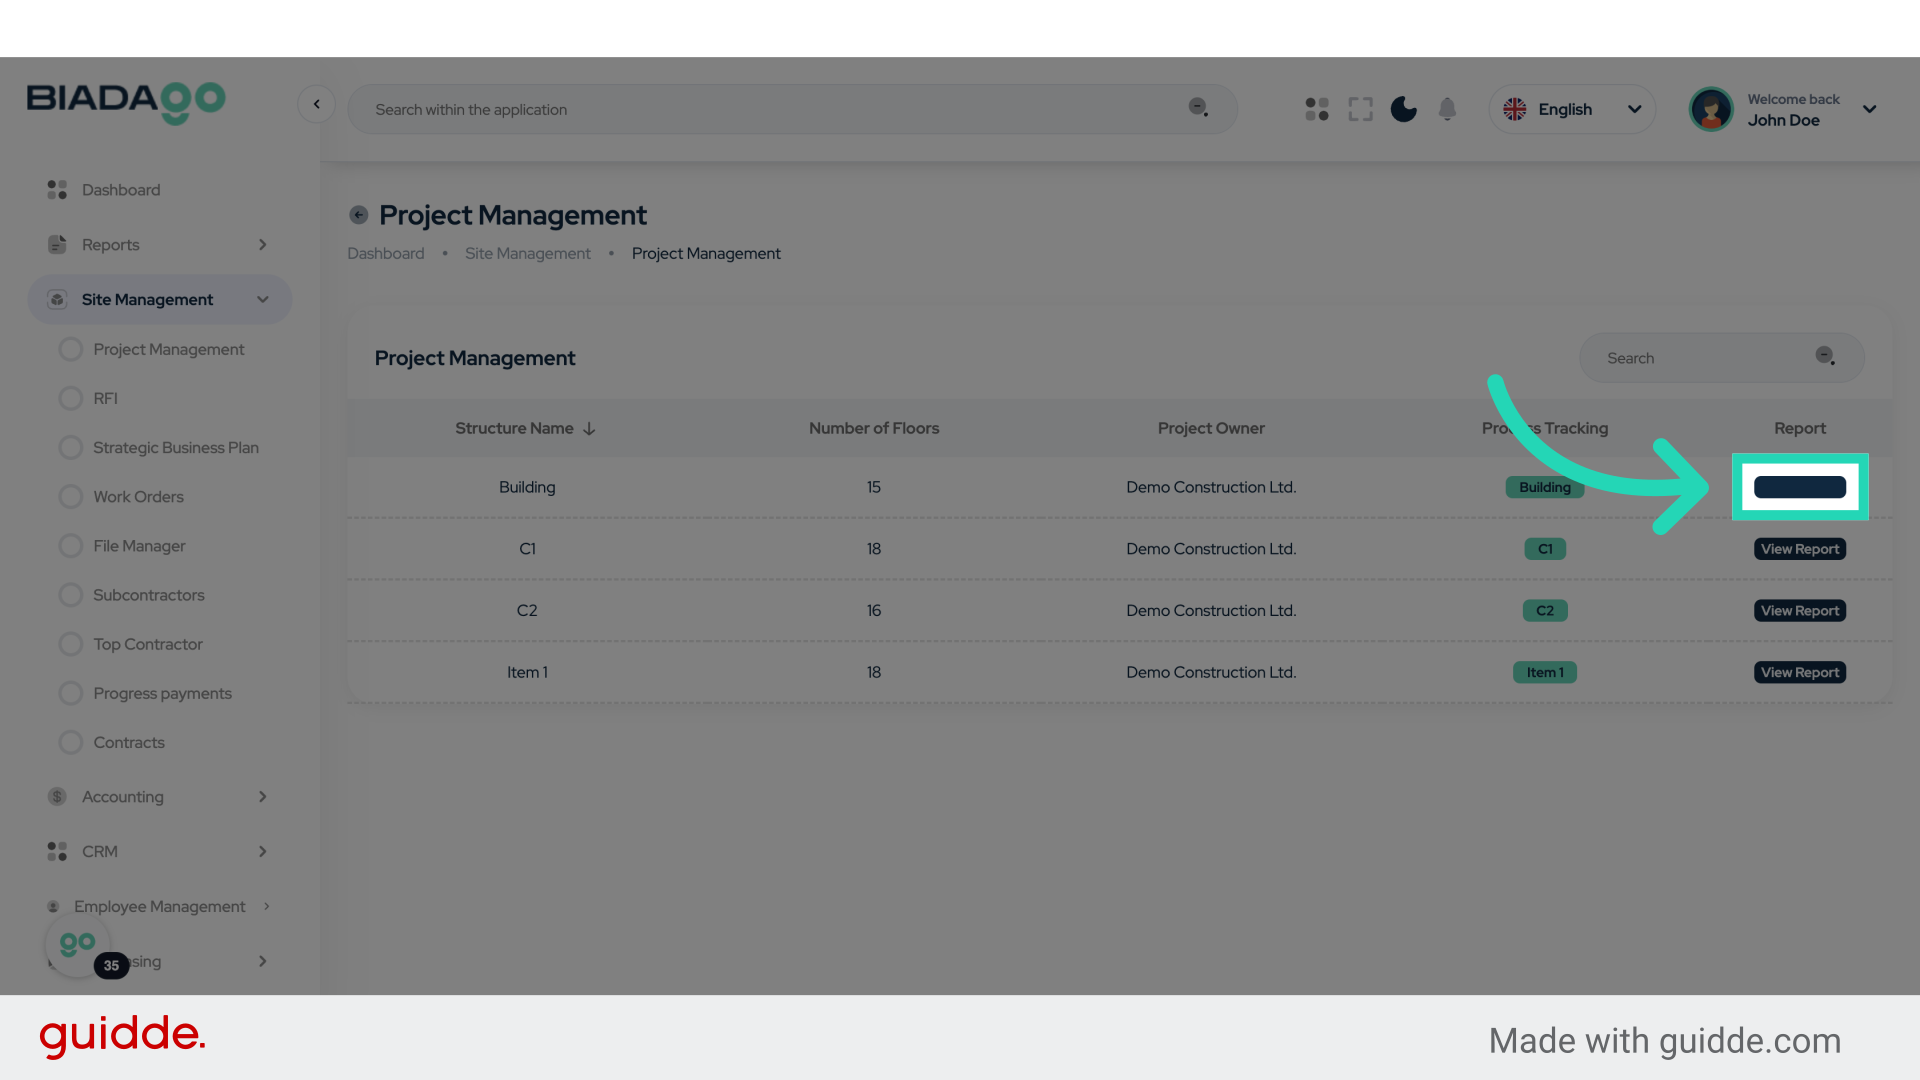
Task: Click the green C2 progress tag
Action: tap(1544, 611)
